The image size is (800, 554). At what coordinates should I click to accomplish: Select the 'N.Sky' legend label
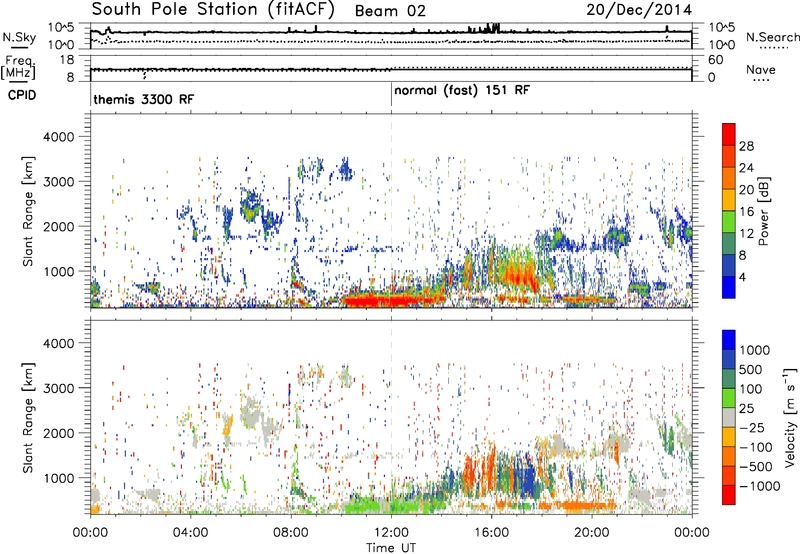click(19, 37)
